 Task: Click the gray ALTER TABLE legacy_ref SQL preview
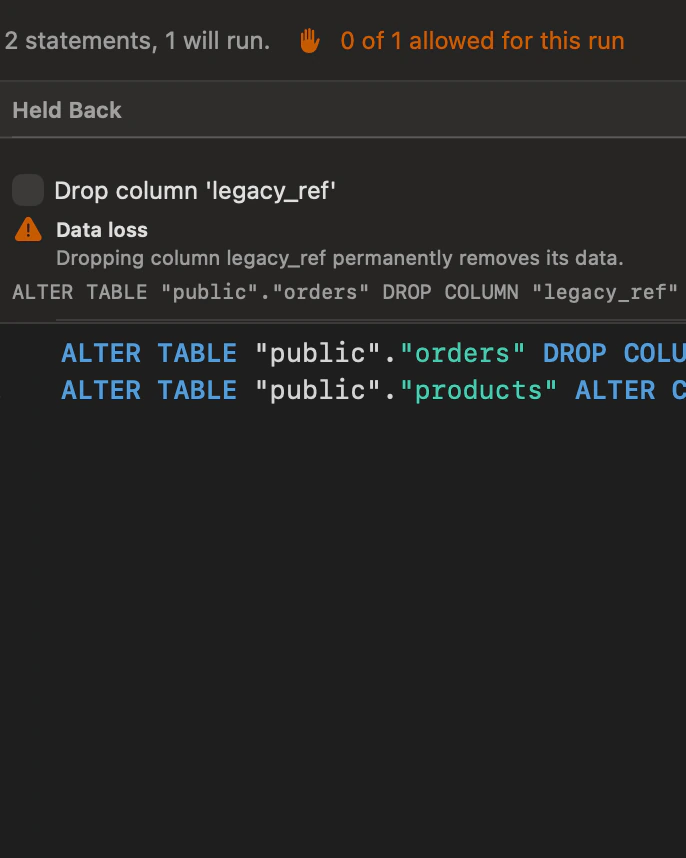click(x=345, y=292)
